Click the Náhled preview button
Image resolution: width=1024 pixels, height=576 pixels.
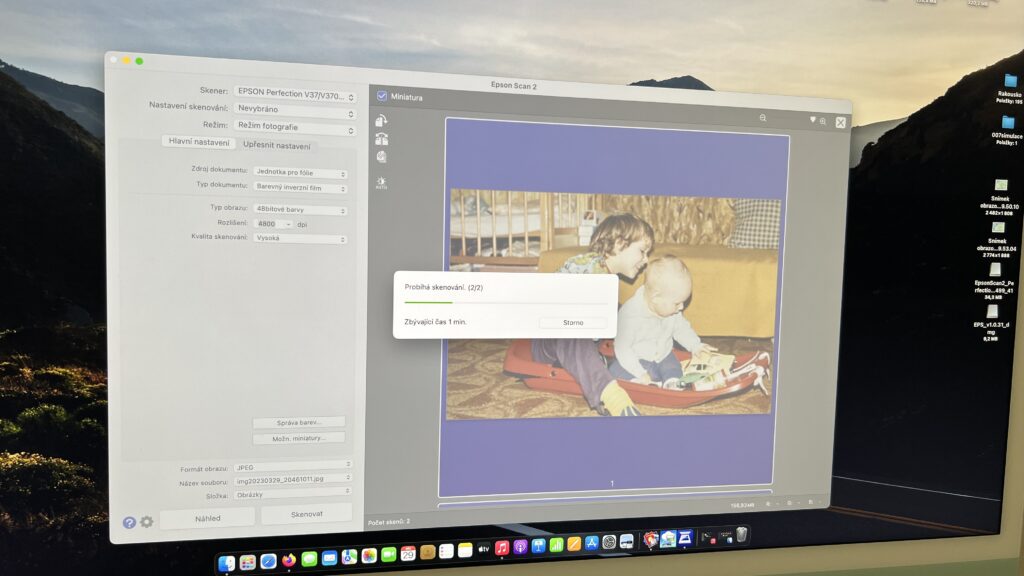207,519
